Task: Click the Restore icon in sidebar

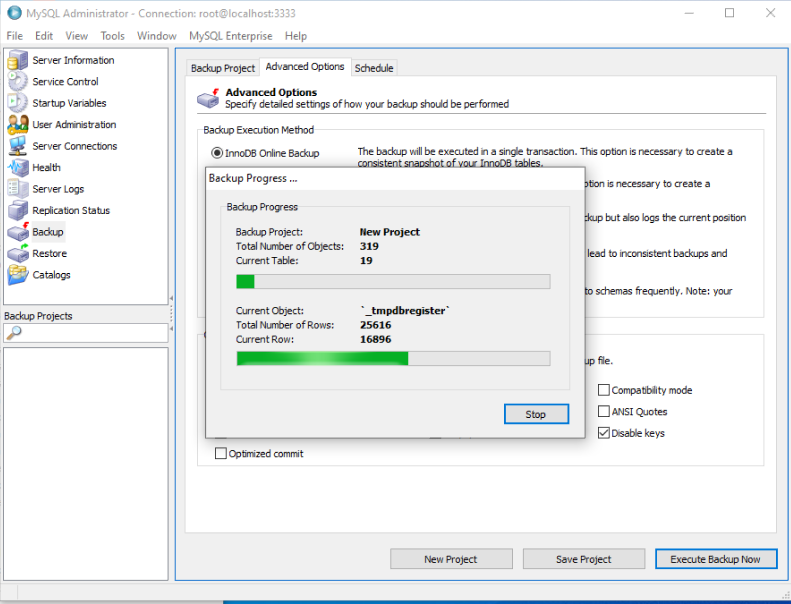Action: coord(18,254)
